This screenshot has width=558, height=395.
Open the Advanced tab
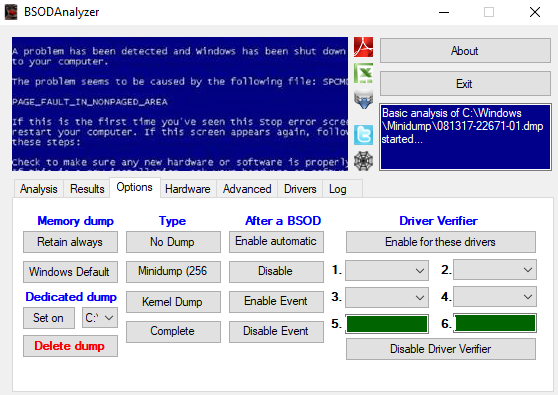click(x=247, y=189)
